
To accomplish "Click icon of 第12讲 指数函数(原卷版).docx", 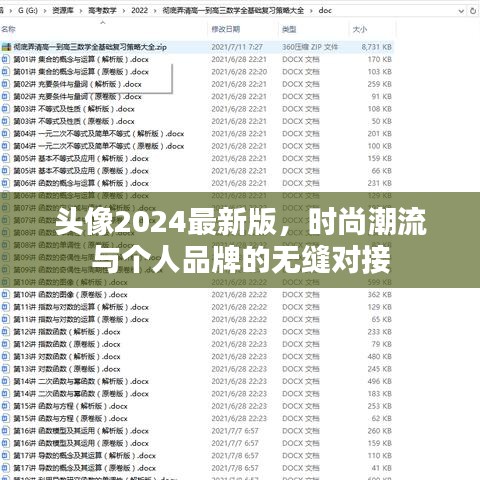I will click(x=5, y=344).
